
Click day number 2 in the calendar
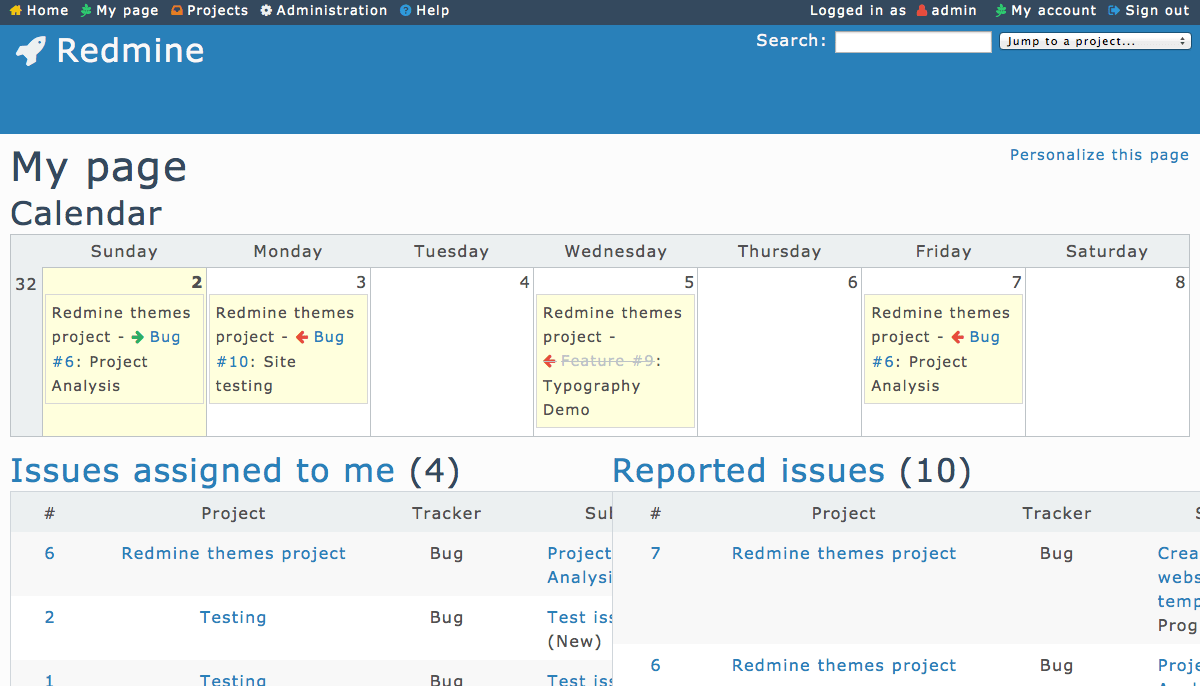click(x=197, y=283)
